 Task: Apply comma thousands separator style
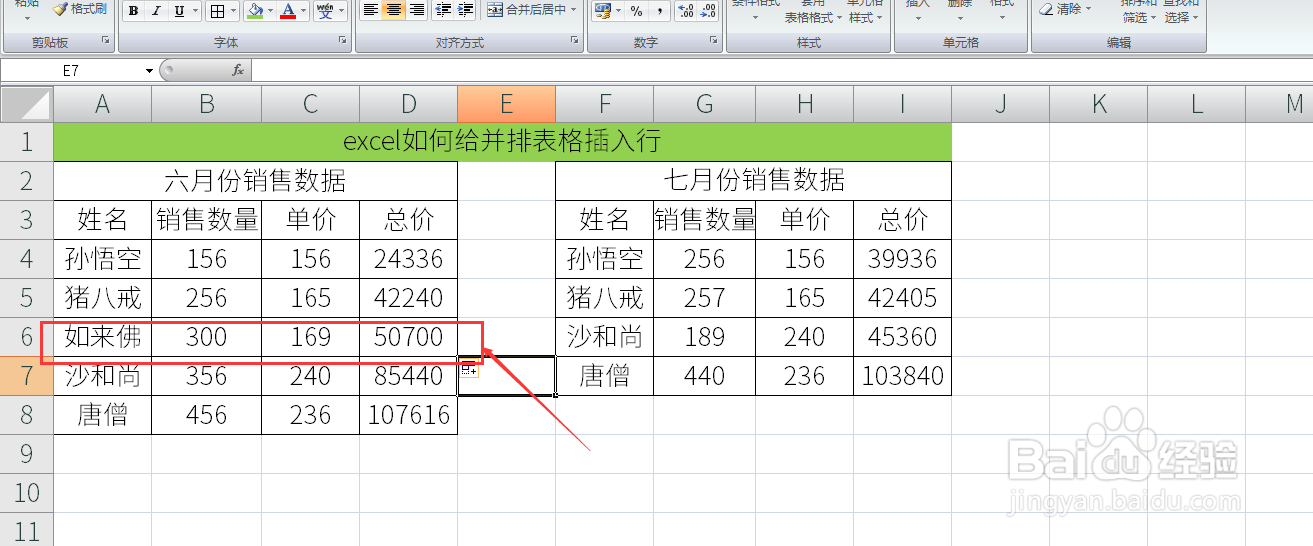659,11
